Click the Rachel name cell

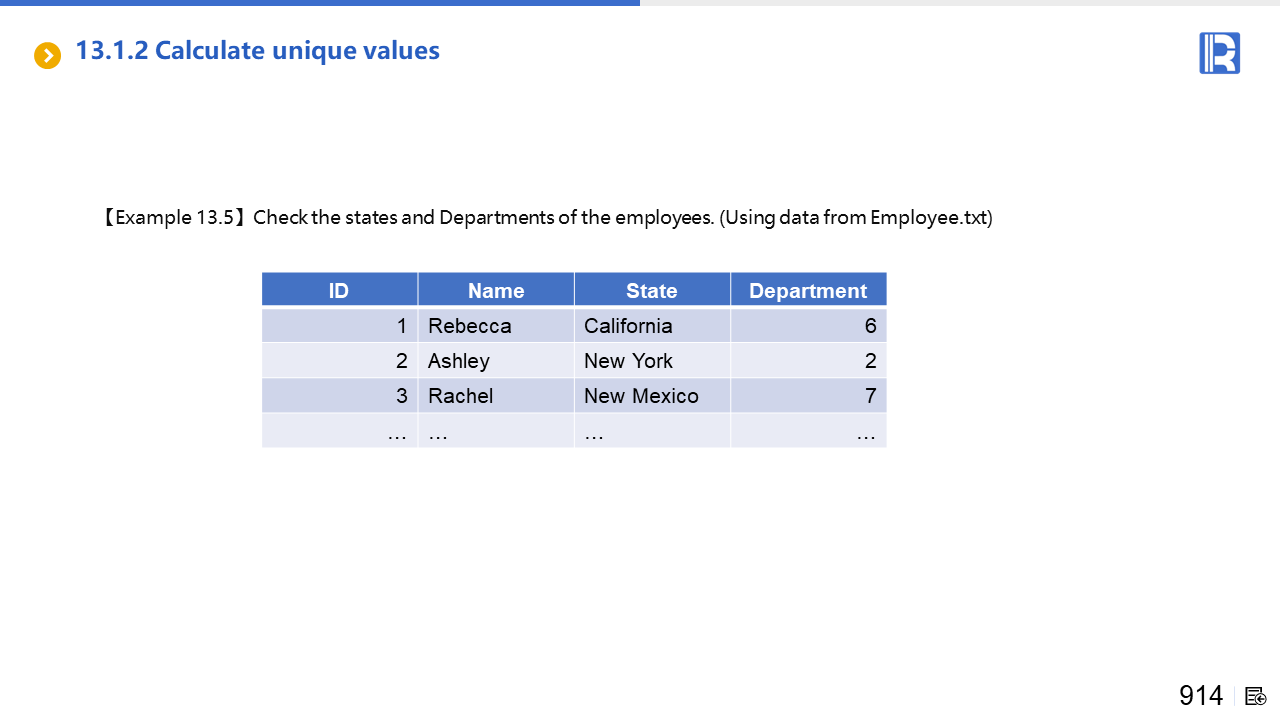[461, 396]
